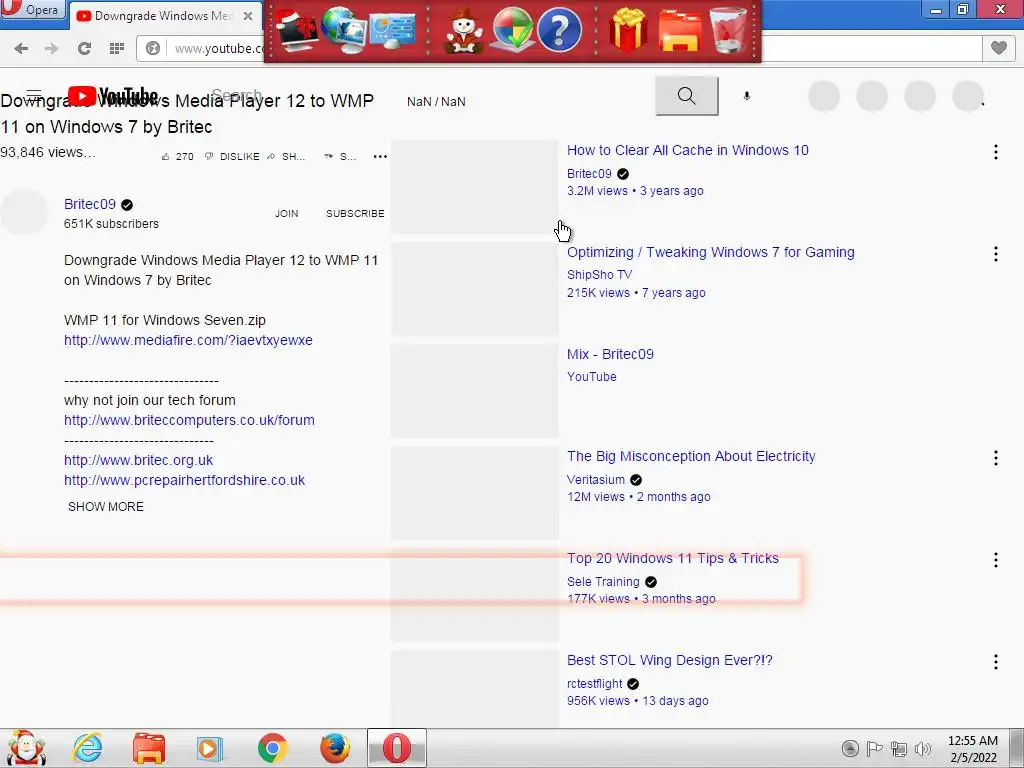Open the recycle bin dock icon
The image size is (1024, 768).
click(x=728, y=30)
